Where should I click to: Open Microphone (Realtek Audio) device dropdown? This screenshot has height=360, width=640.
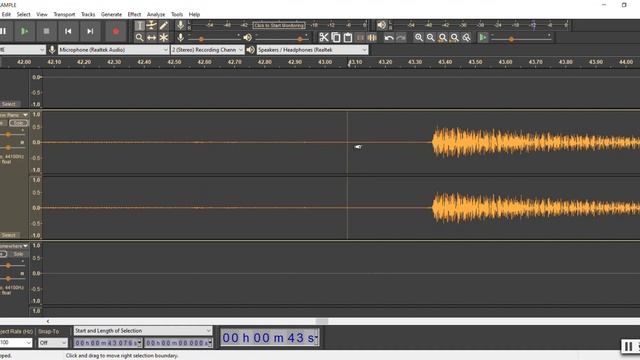click(x=113, y=50)
